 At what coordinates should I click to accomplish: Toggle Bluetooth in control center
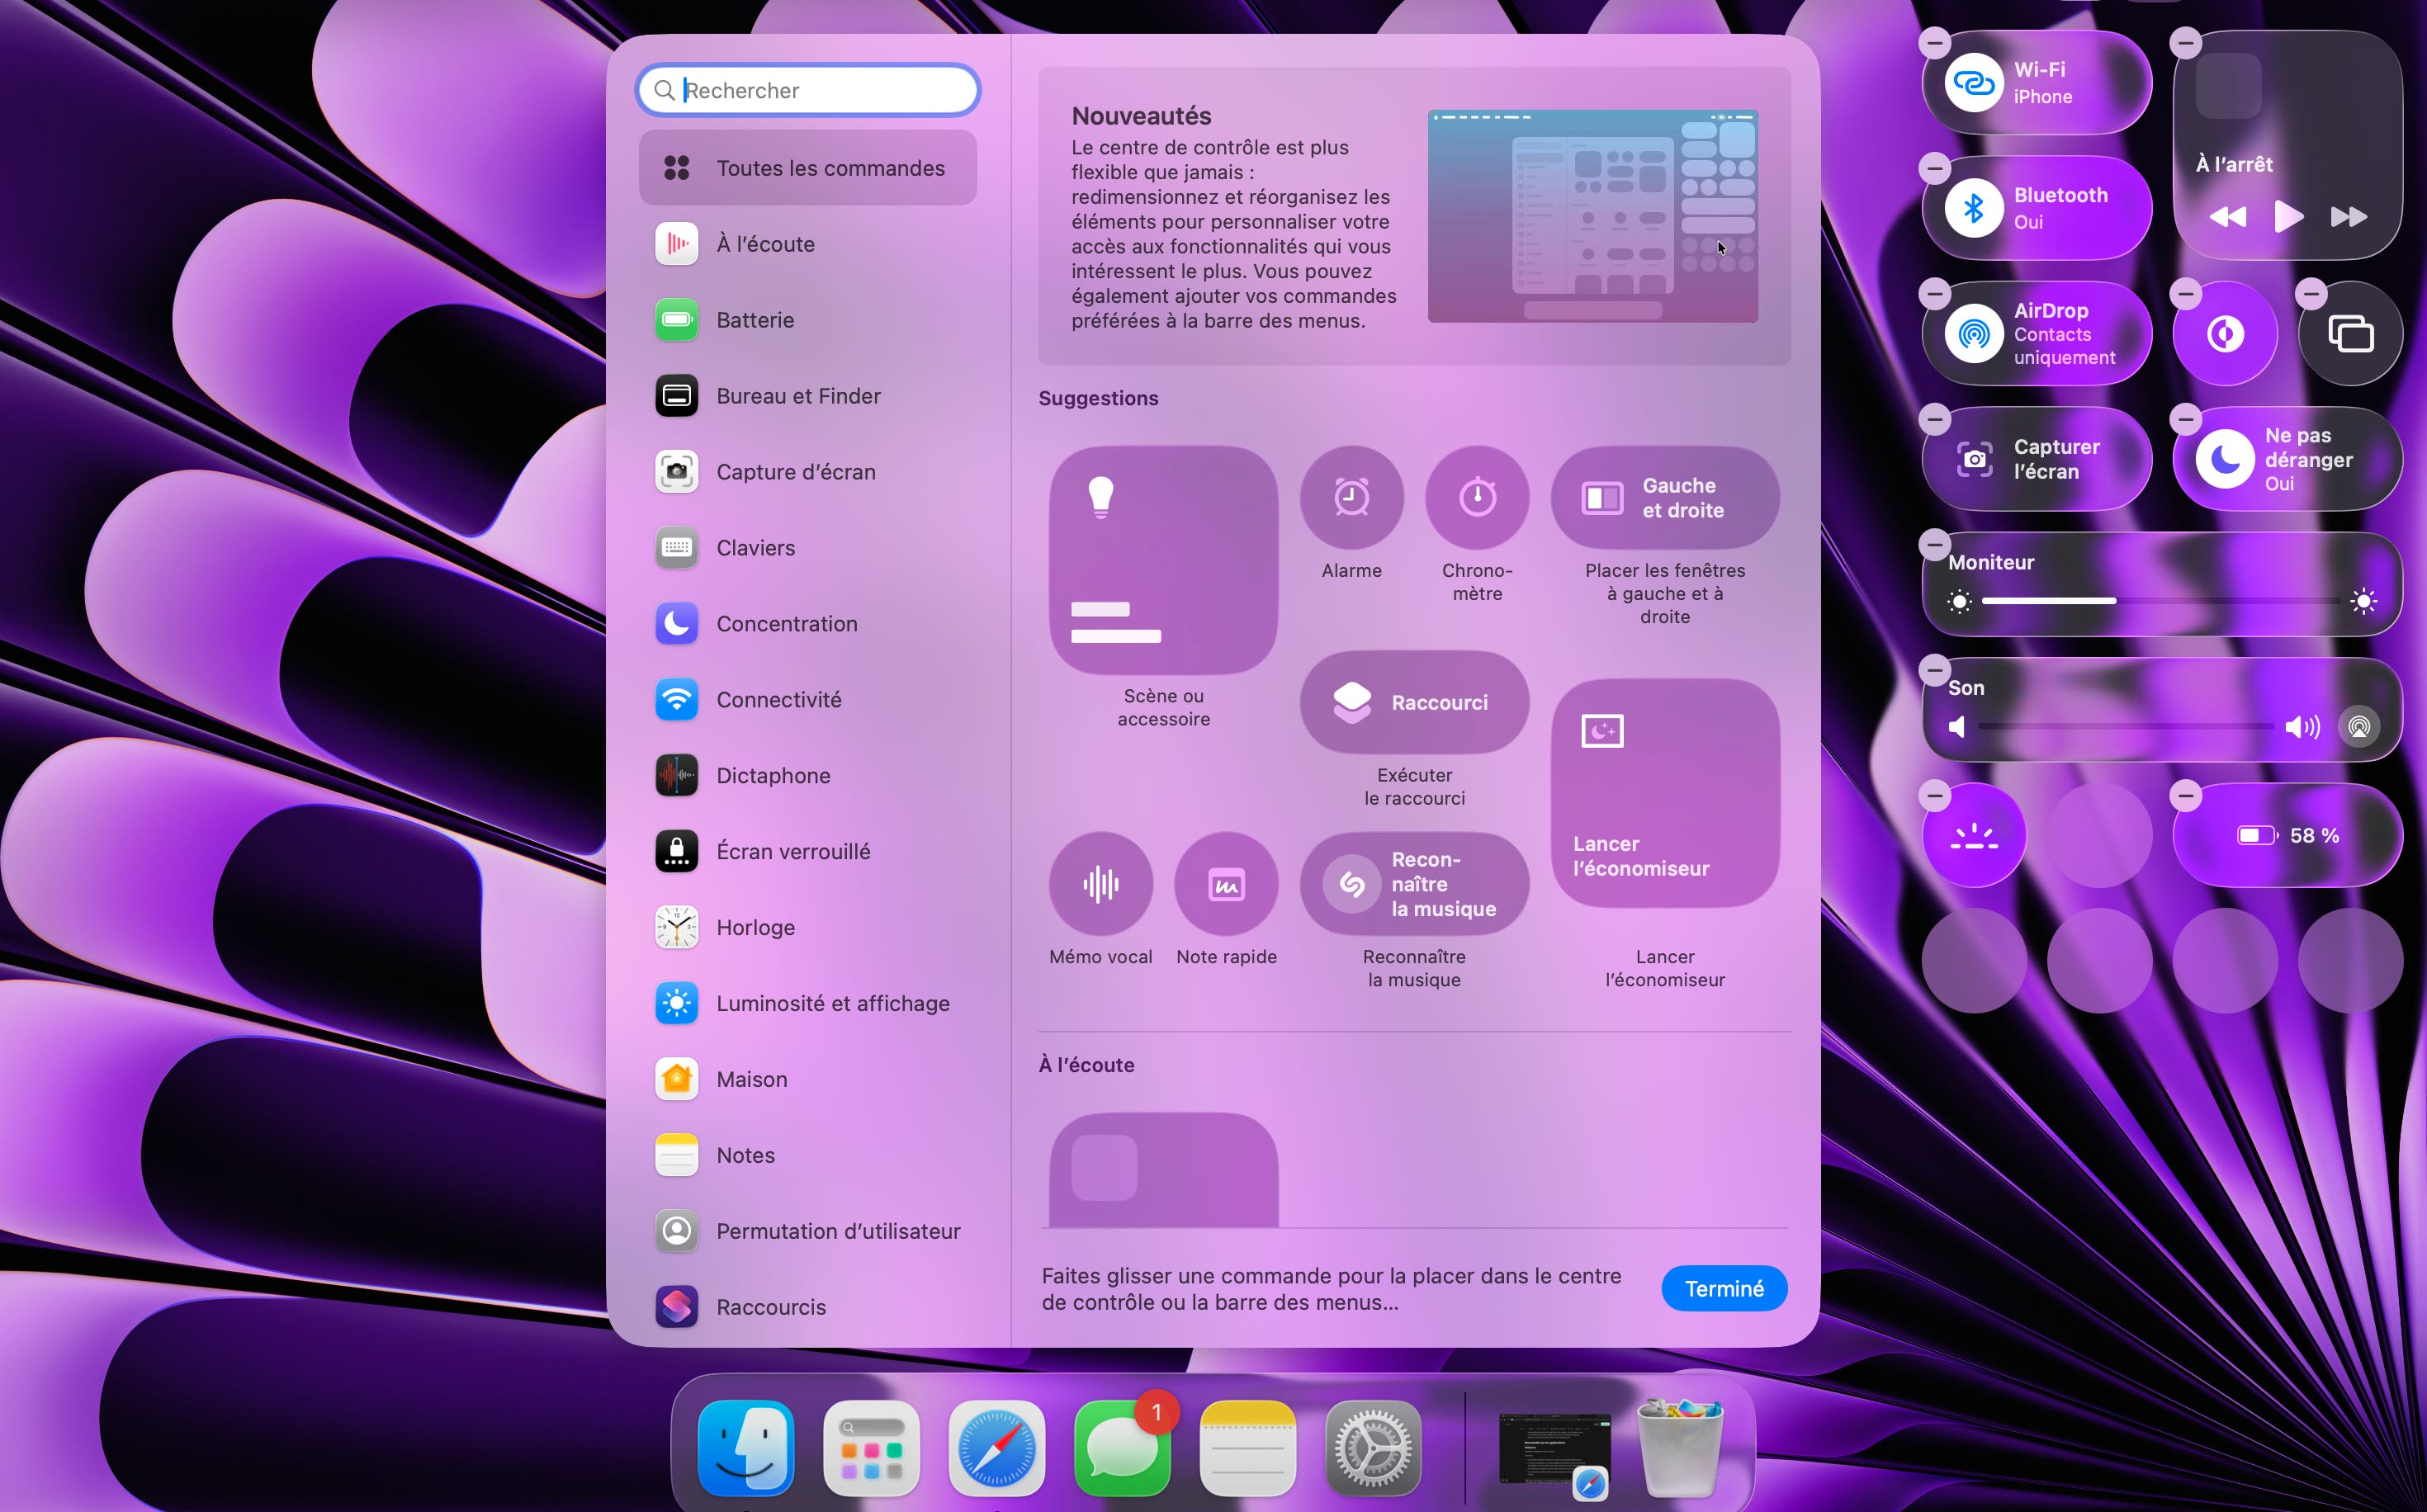coord(1973,208)
